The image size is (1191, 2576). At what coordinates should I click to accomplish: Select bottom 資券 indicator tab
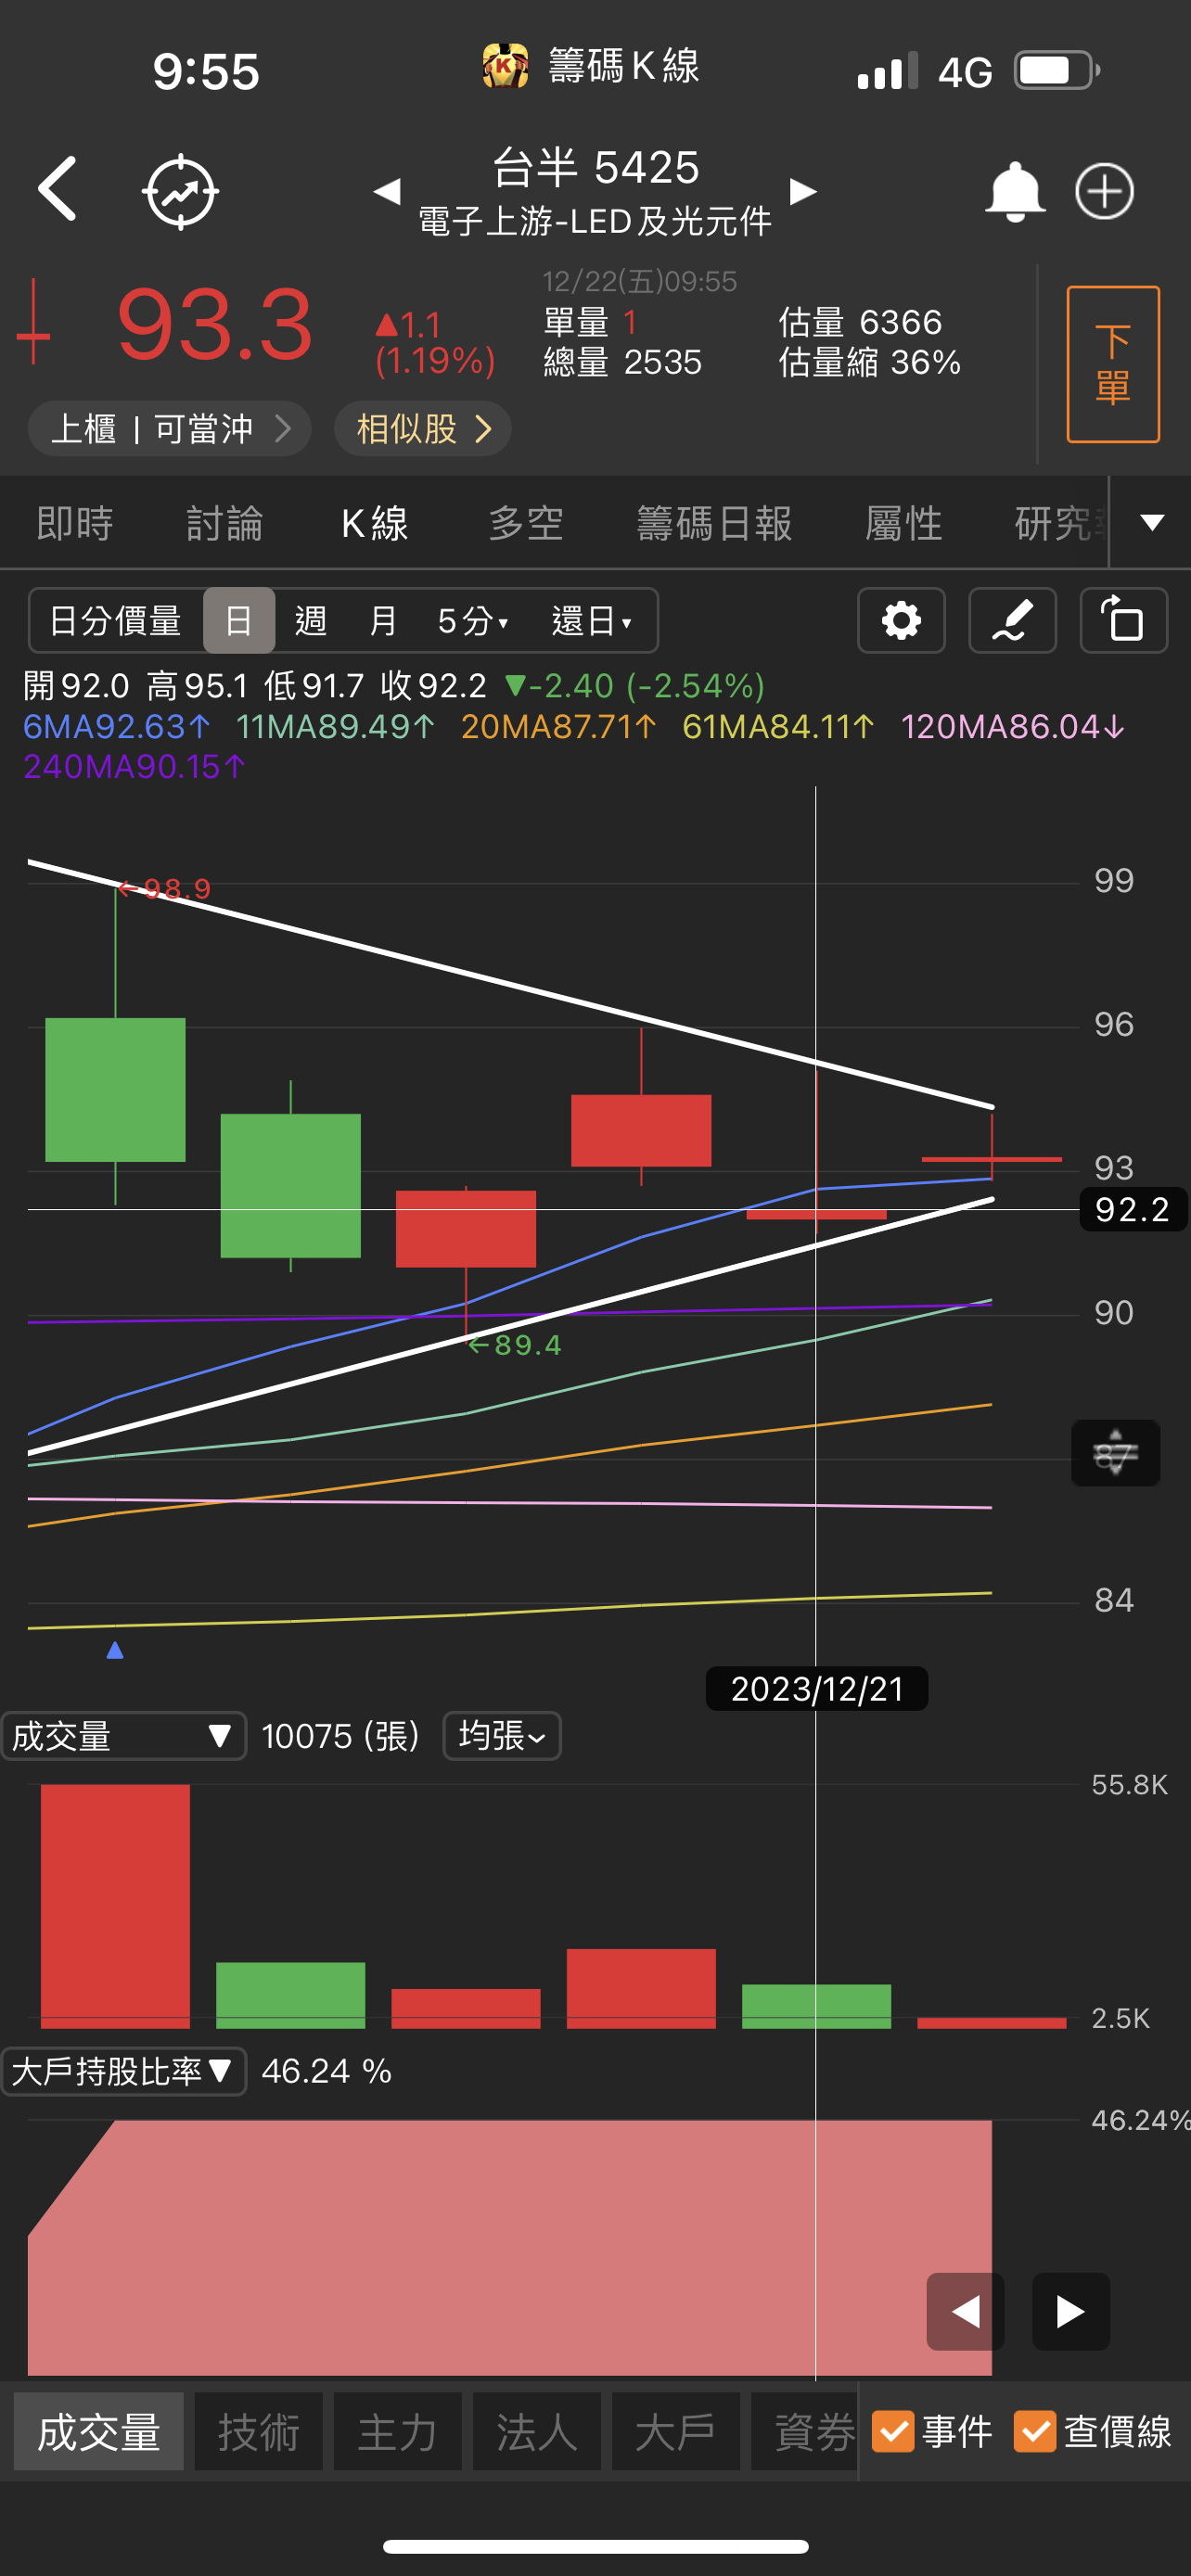pos(805,2431)
